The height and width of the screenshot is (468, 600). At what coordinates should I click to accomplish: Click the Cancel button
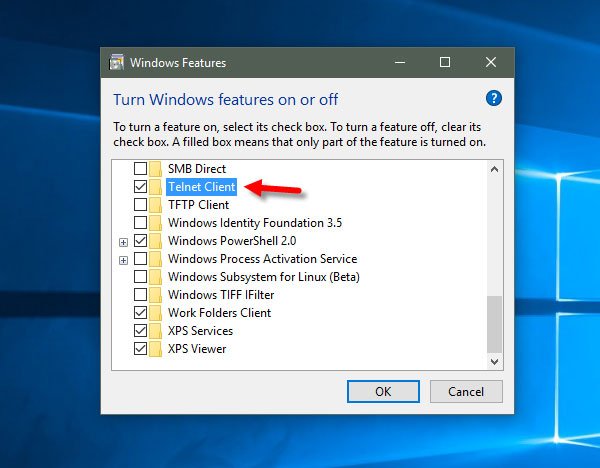point(466,391)
